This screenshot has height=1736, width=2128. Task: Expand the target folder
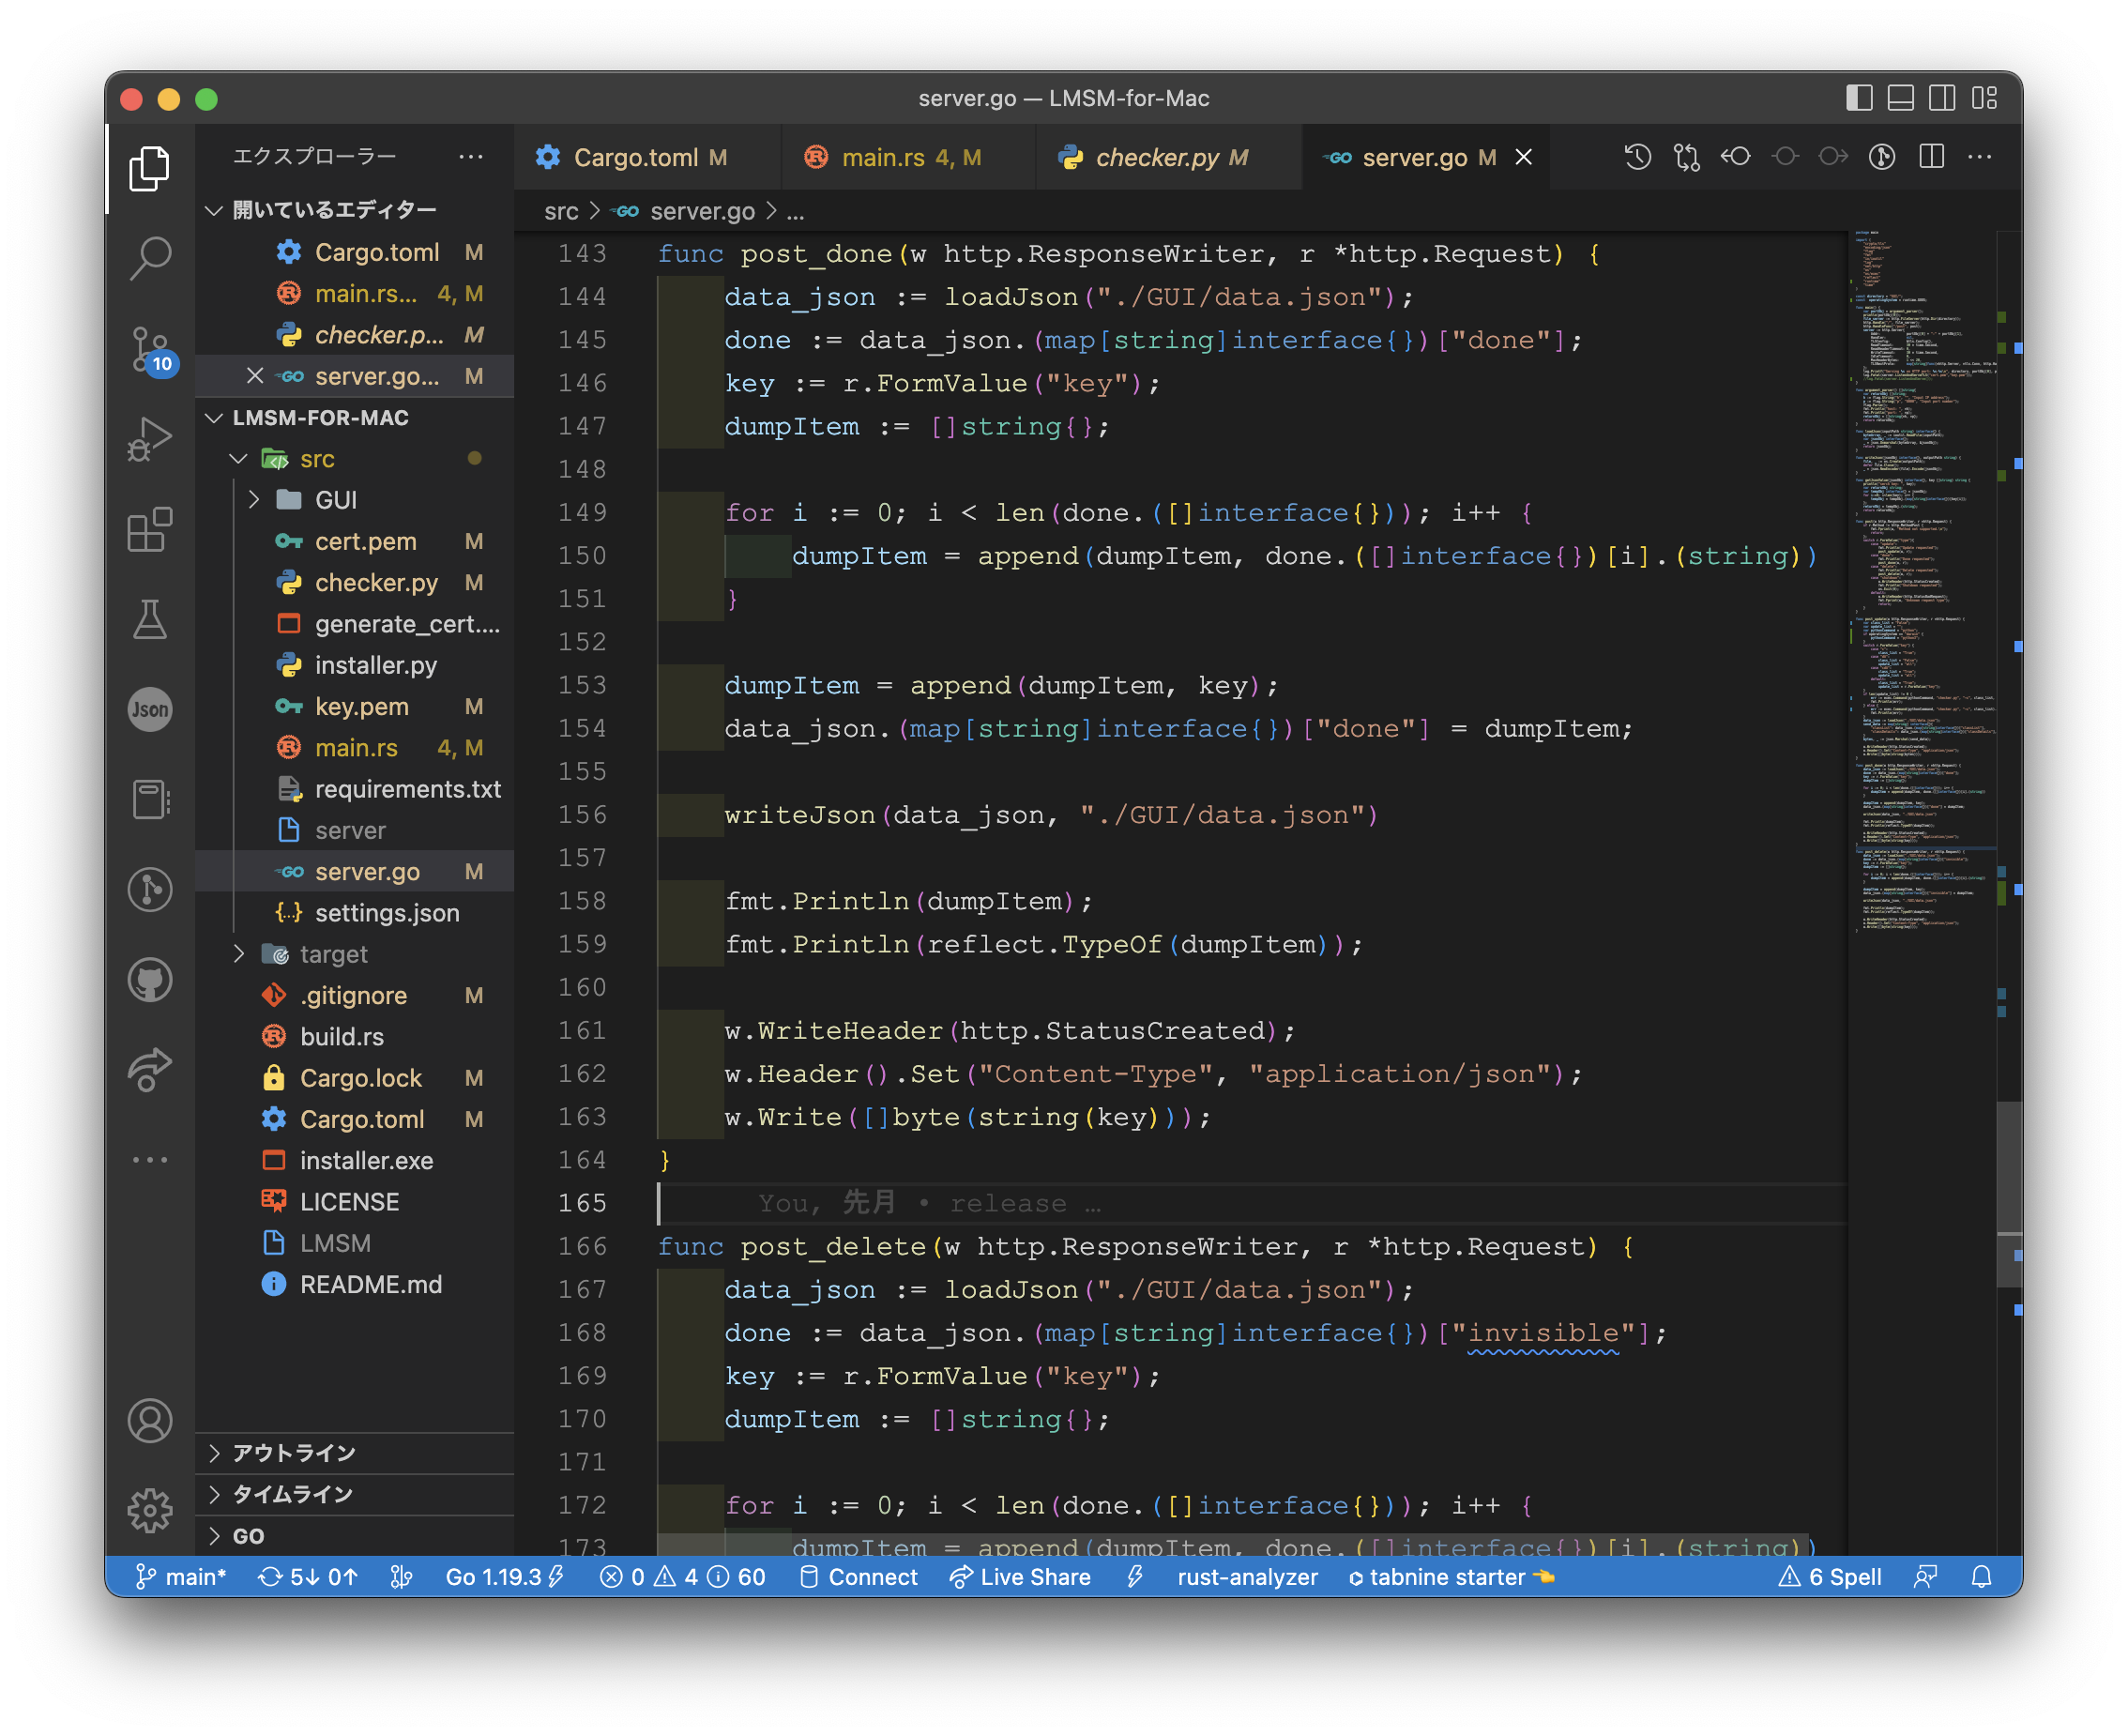[333, 954]
